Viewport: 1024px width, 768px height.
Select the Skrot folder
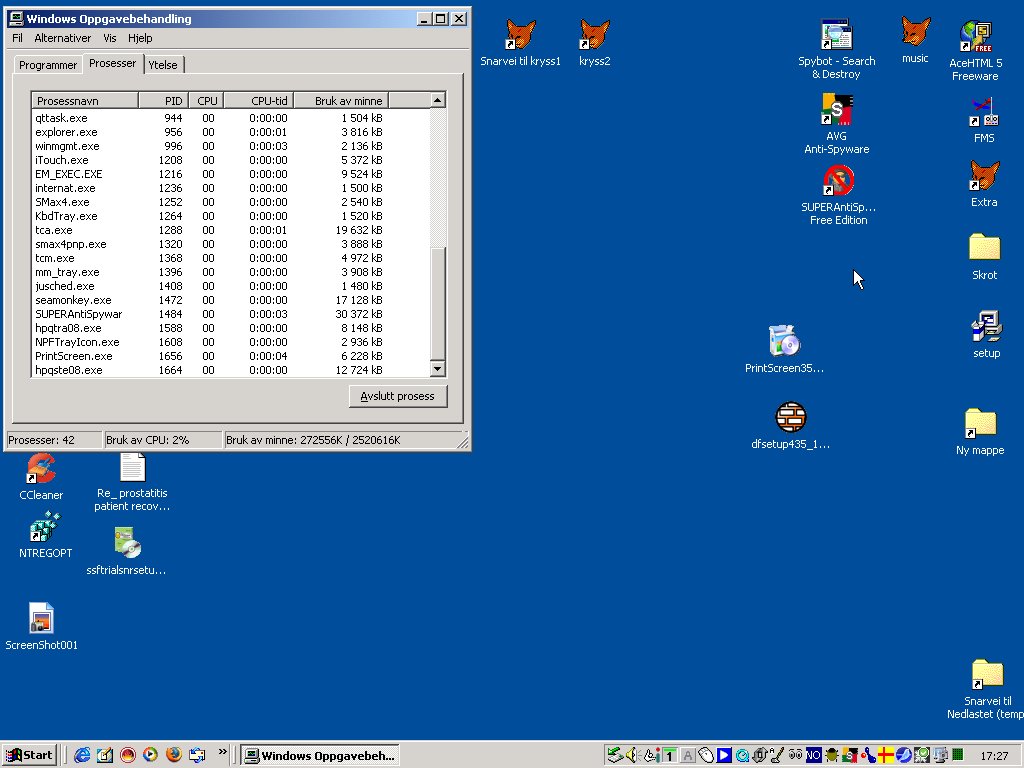[984, 257]
